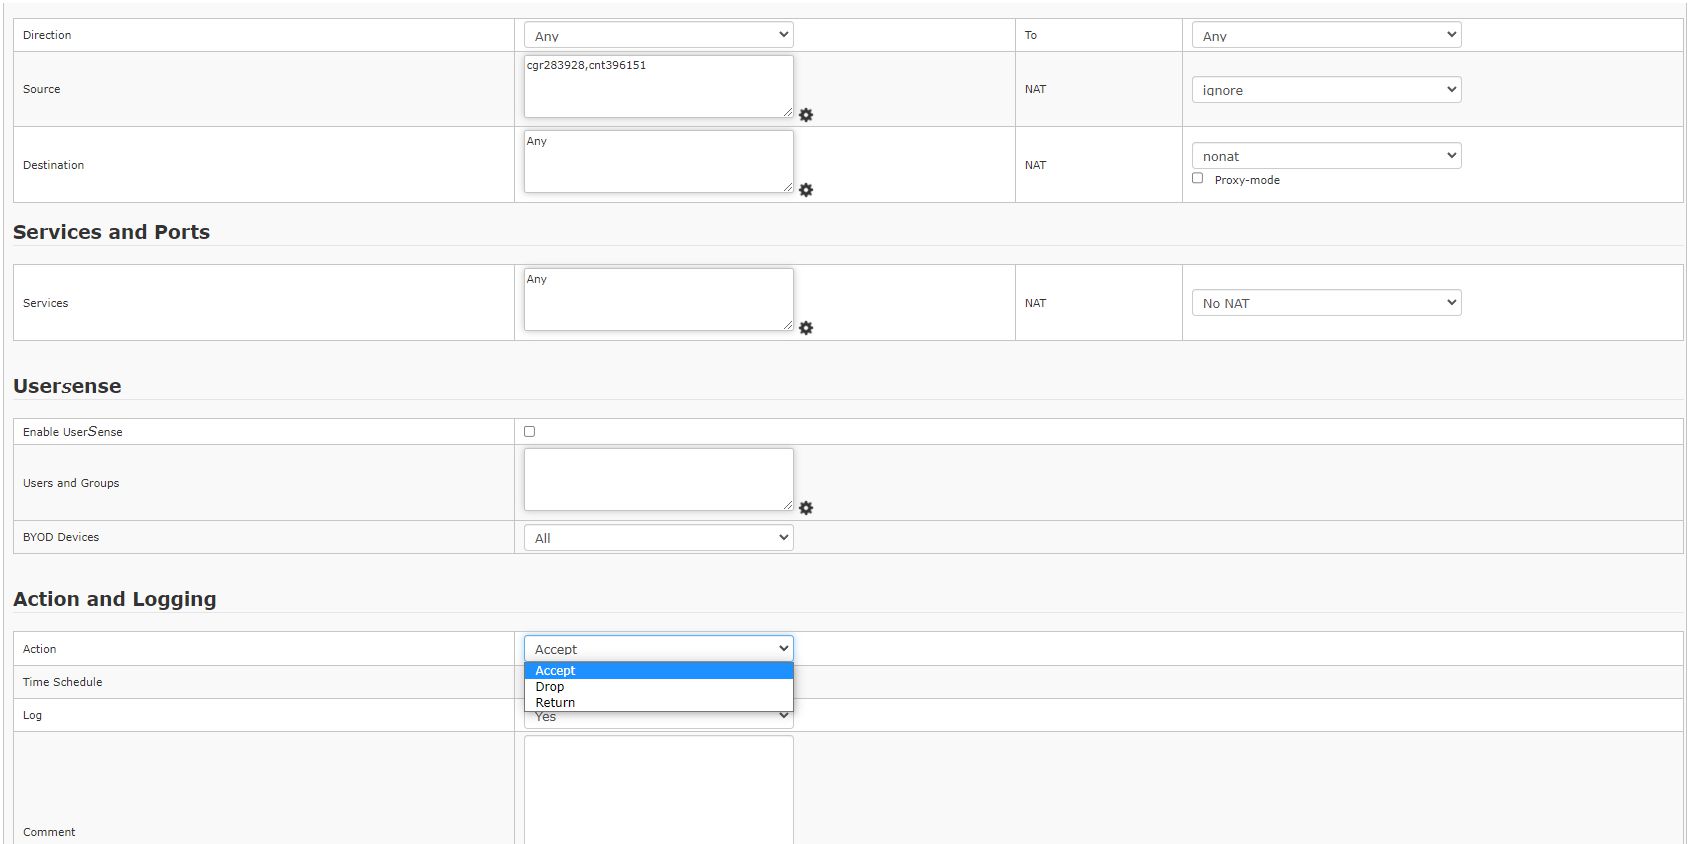Click into the Source text area
Screen dimensions: 1700x844
click(x=659, y=87)
